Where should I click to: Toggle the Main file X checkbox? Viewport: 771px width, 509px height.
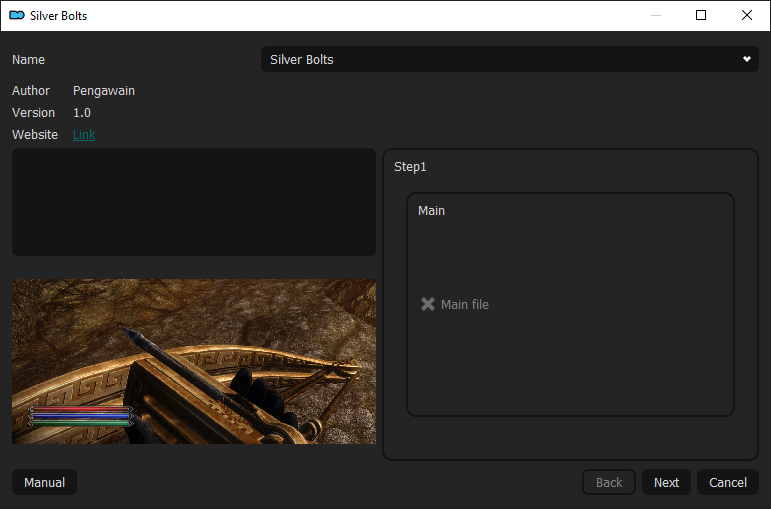tap(428, 304)
